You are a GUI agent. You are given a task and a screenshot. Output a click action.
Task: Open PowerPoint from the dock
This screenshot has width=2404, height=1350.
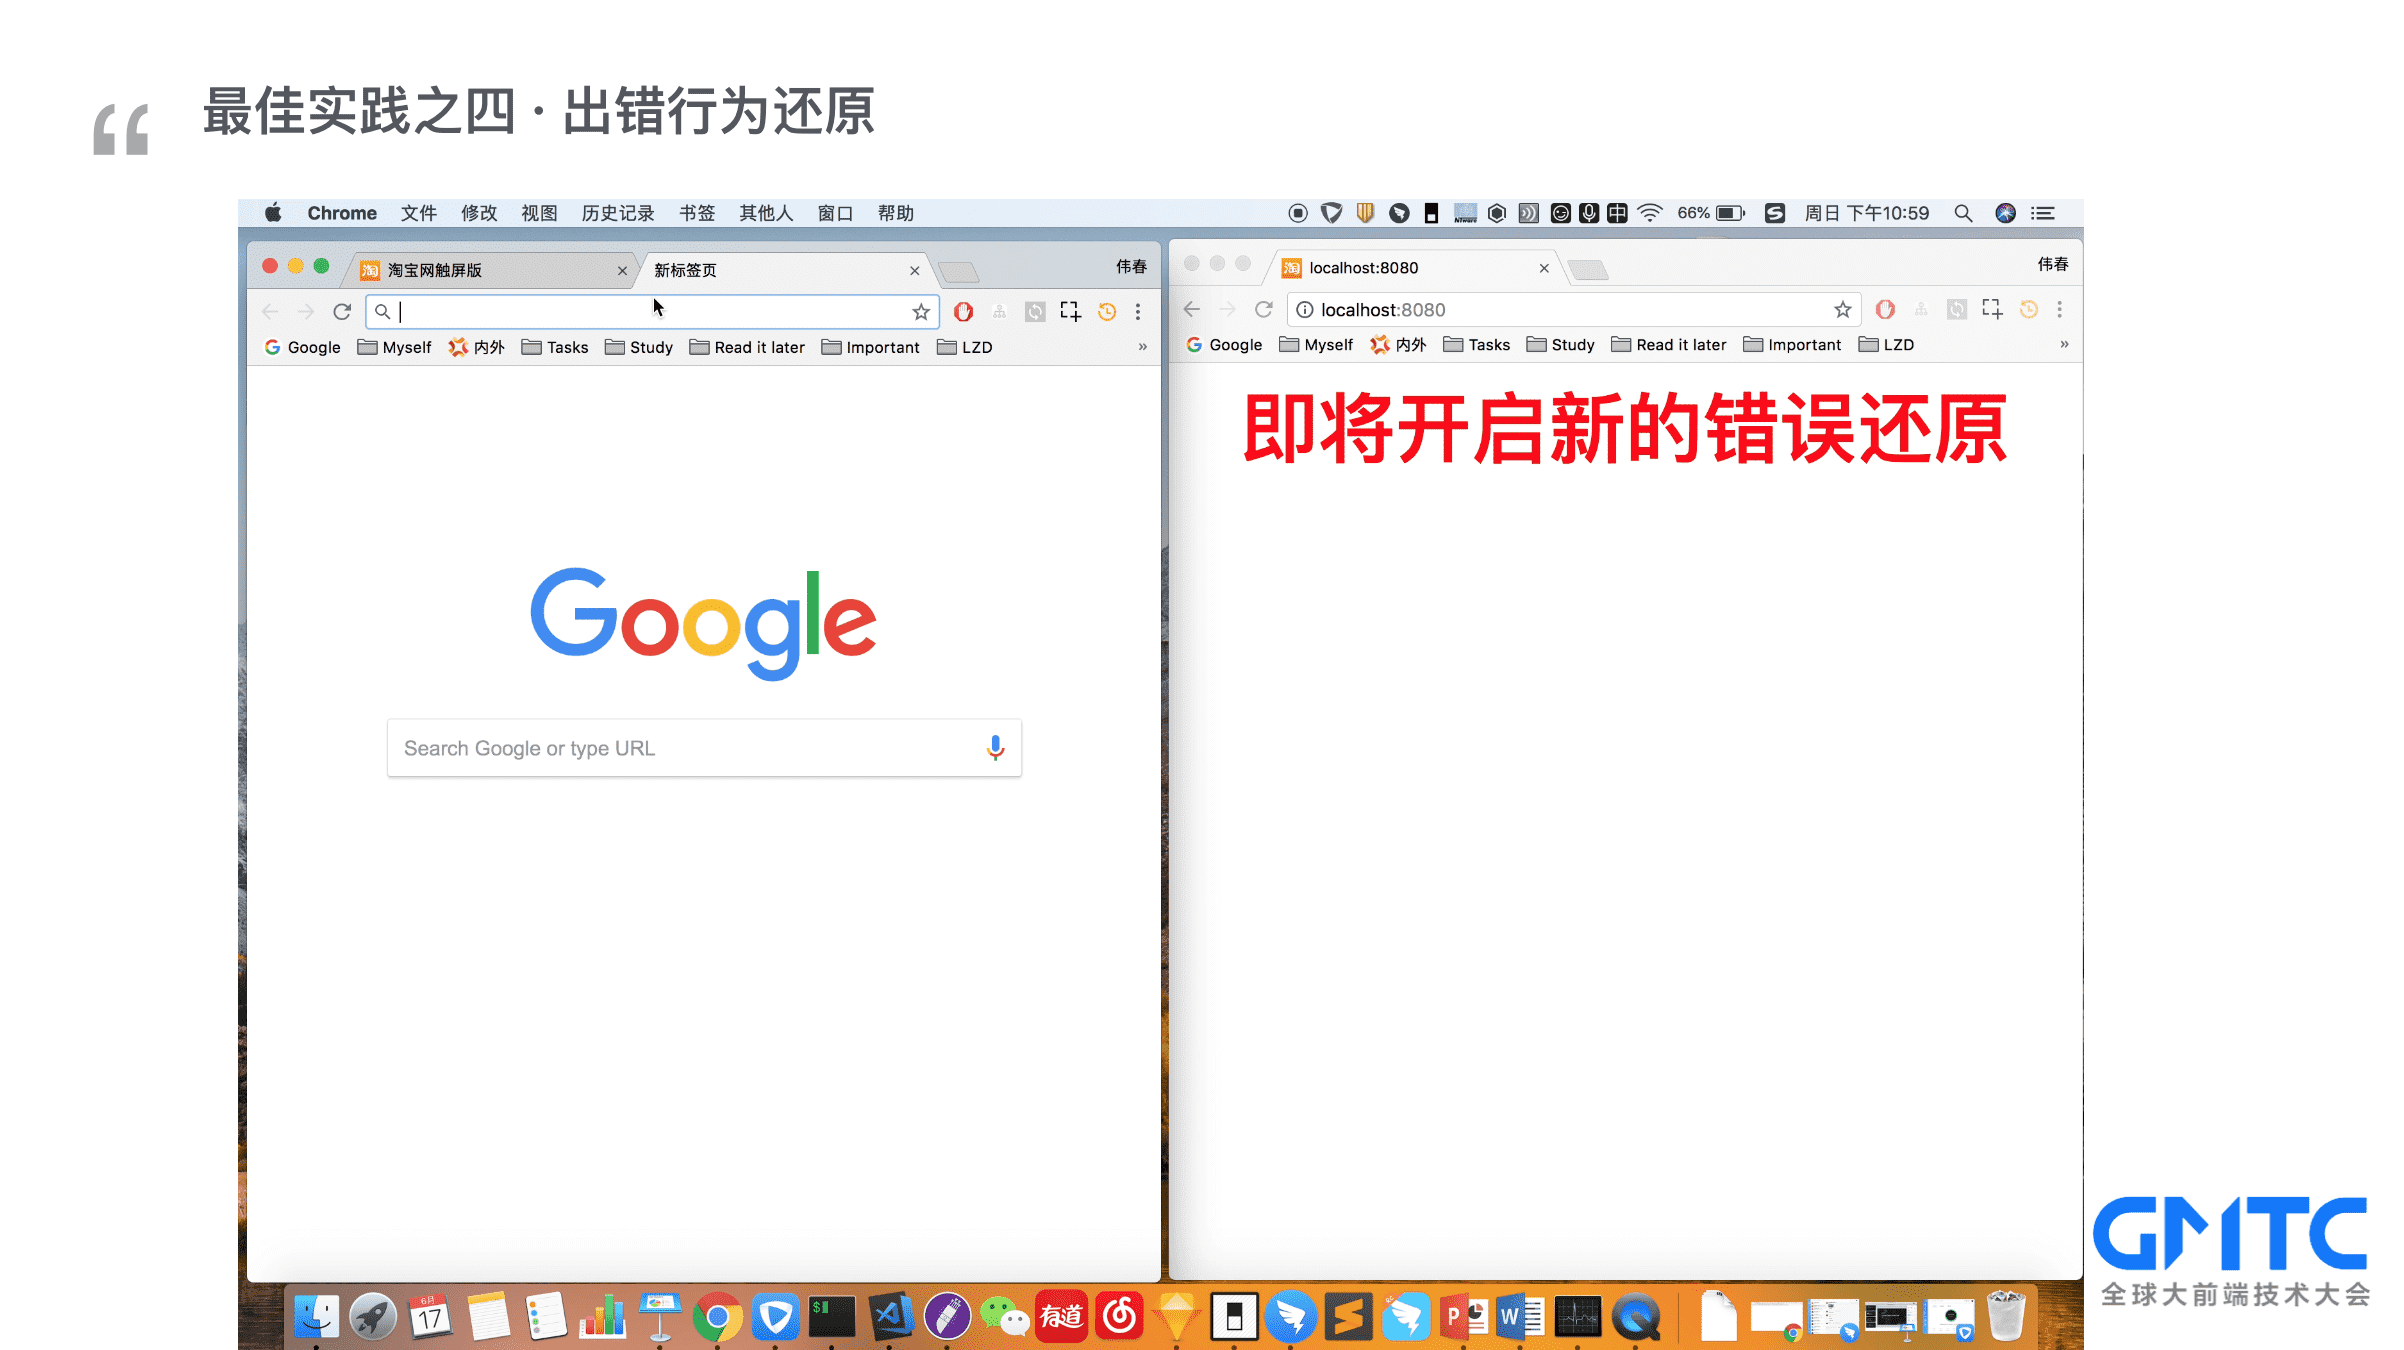[1464, 1317]
